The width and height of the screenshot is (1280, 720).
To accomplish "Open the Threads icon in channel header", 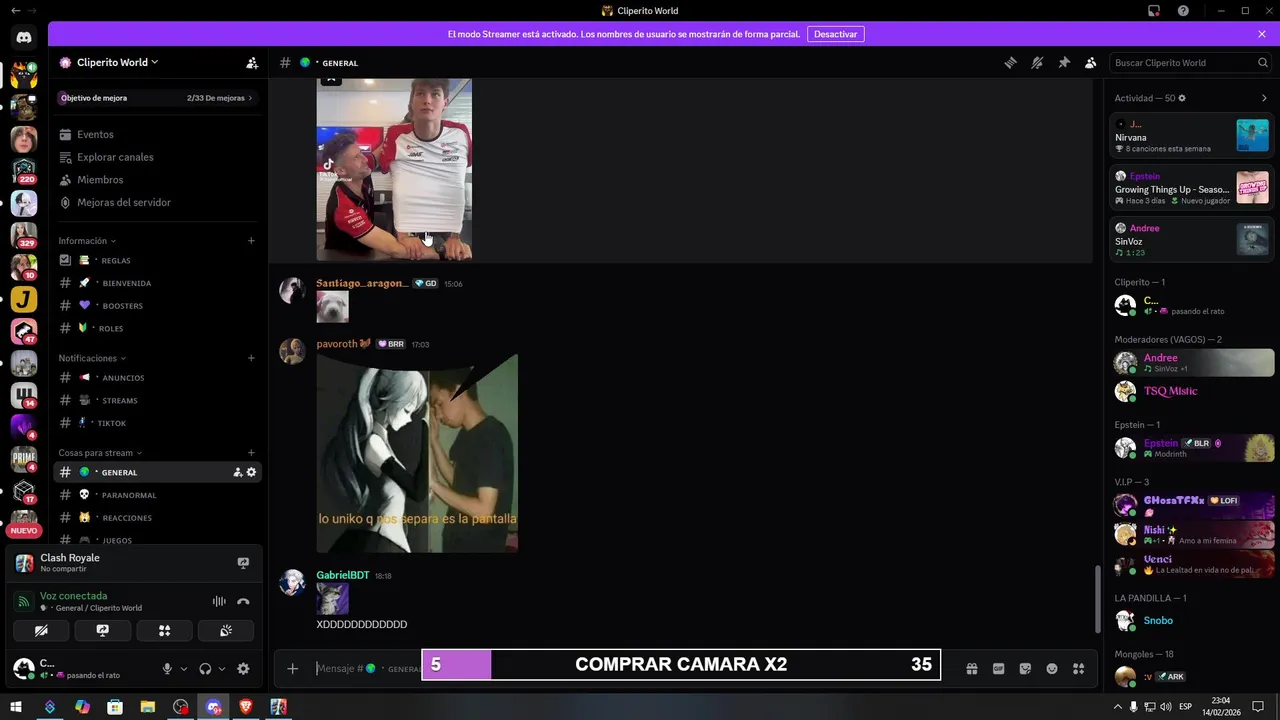I will pos(1010,62).
